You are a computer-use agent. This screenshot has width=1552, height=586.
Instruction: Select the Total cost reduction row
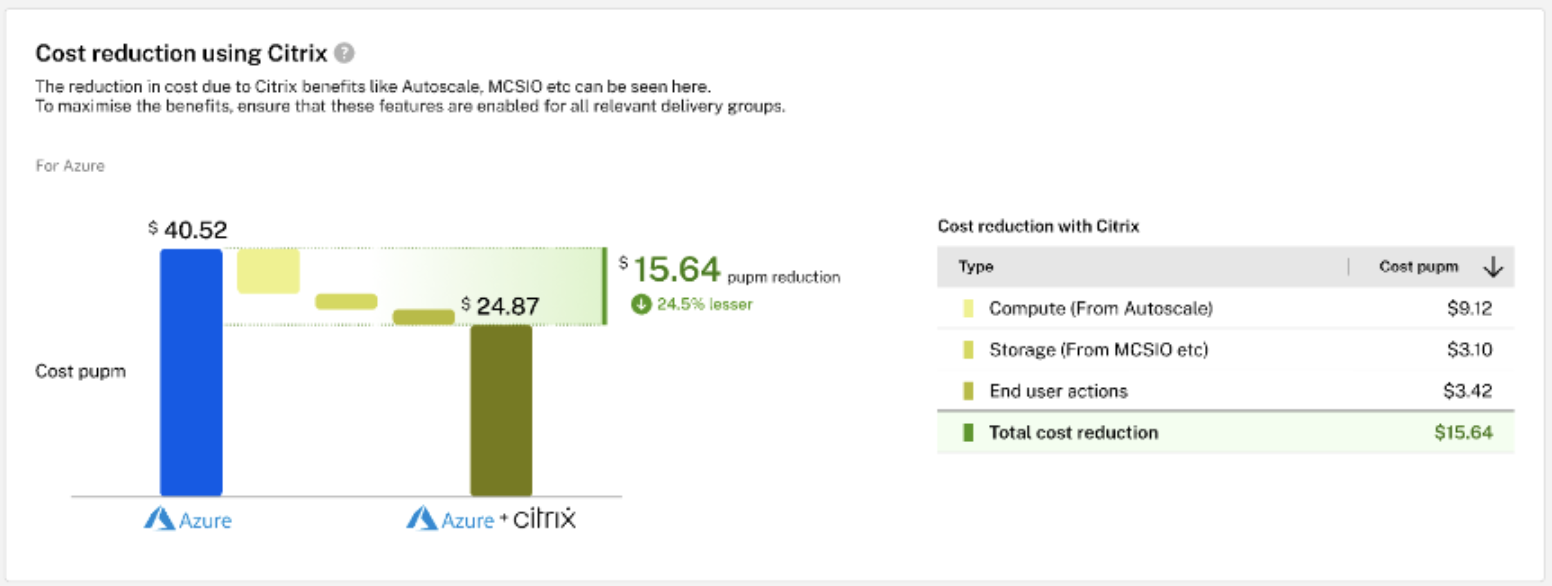point(1225,433)
